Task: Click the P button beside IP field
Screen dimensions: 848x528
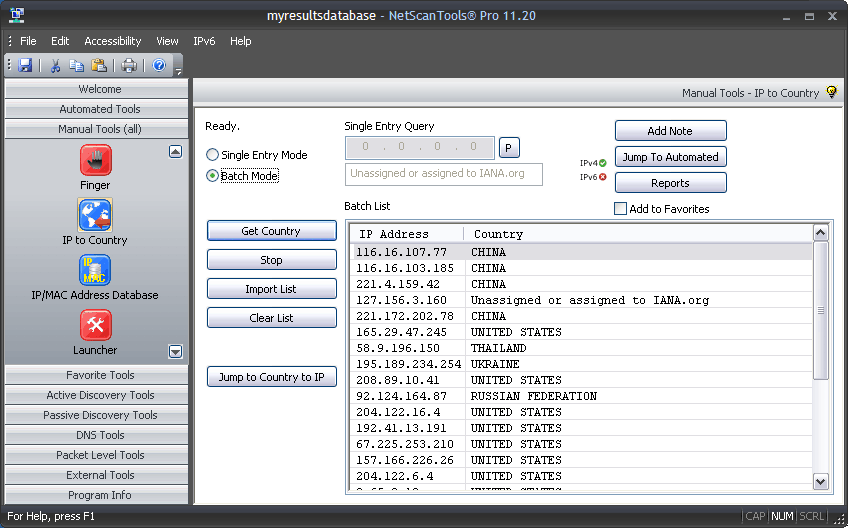Action: coord(509,147)
